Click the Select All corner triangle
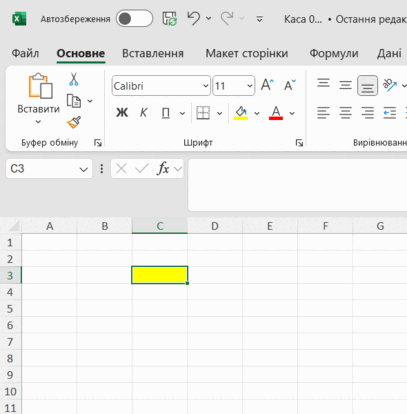 click(x=13, y=226)
